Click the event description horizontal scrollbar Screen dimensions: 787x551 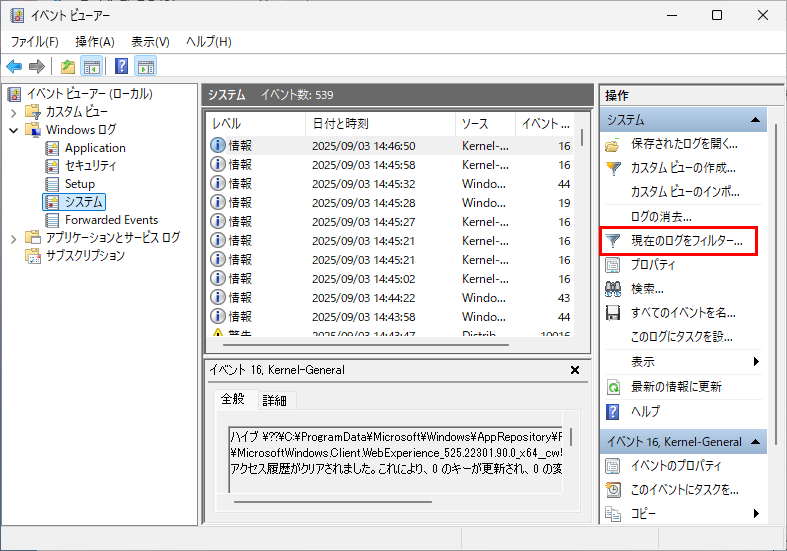tap(333, 501)
